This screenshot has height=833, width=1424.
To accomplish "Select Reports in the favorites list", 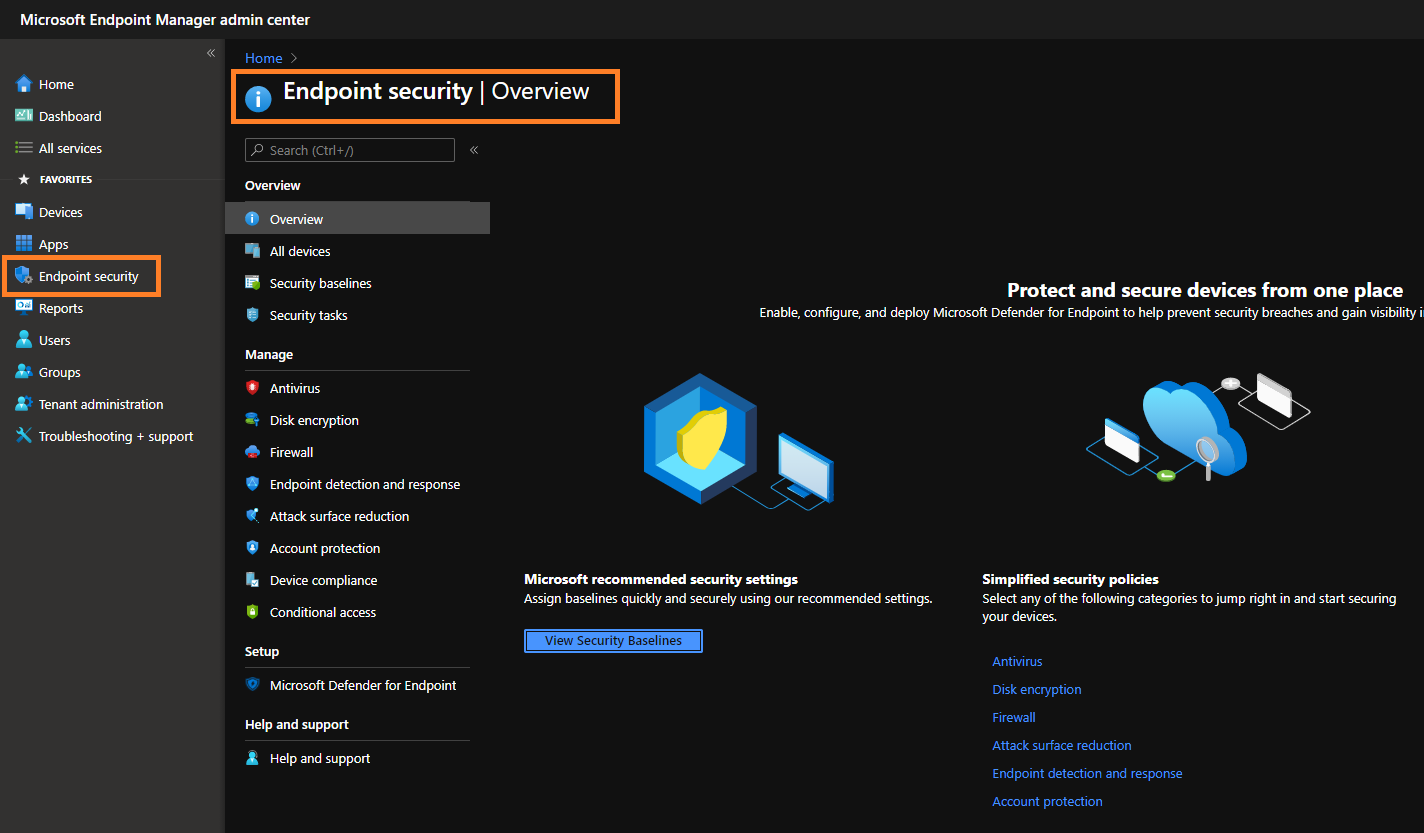I will coord(61,308).
